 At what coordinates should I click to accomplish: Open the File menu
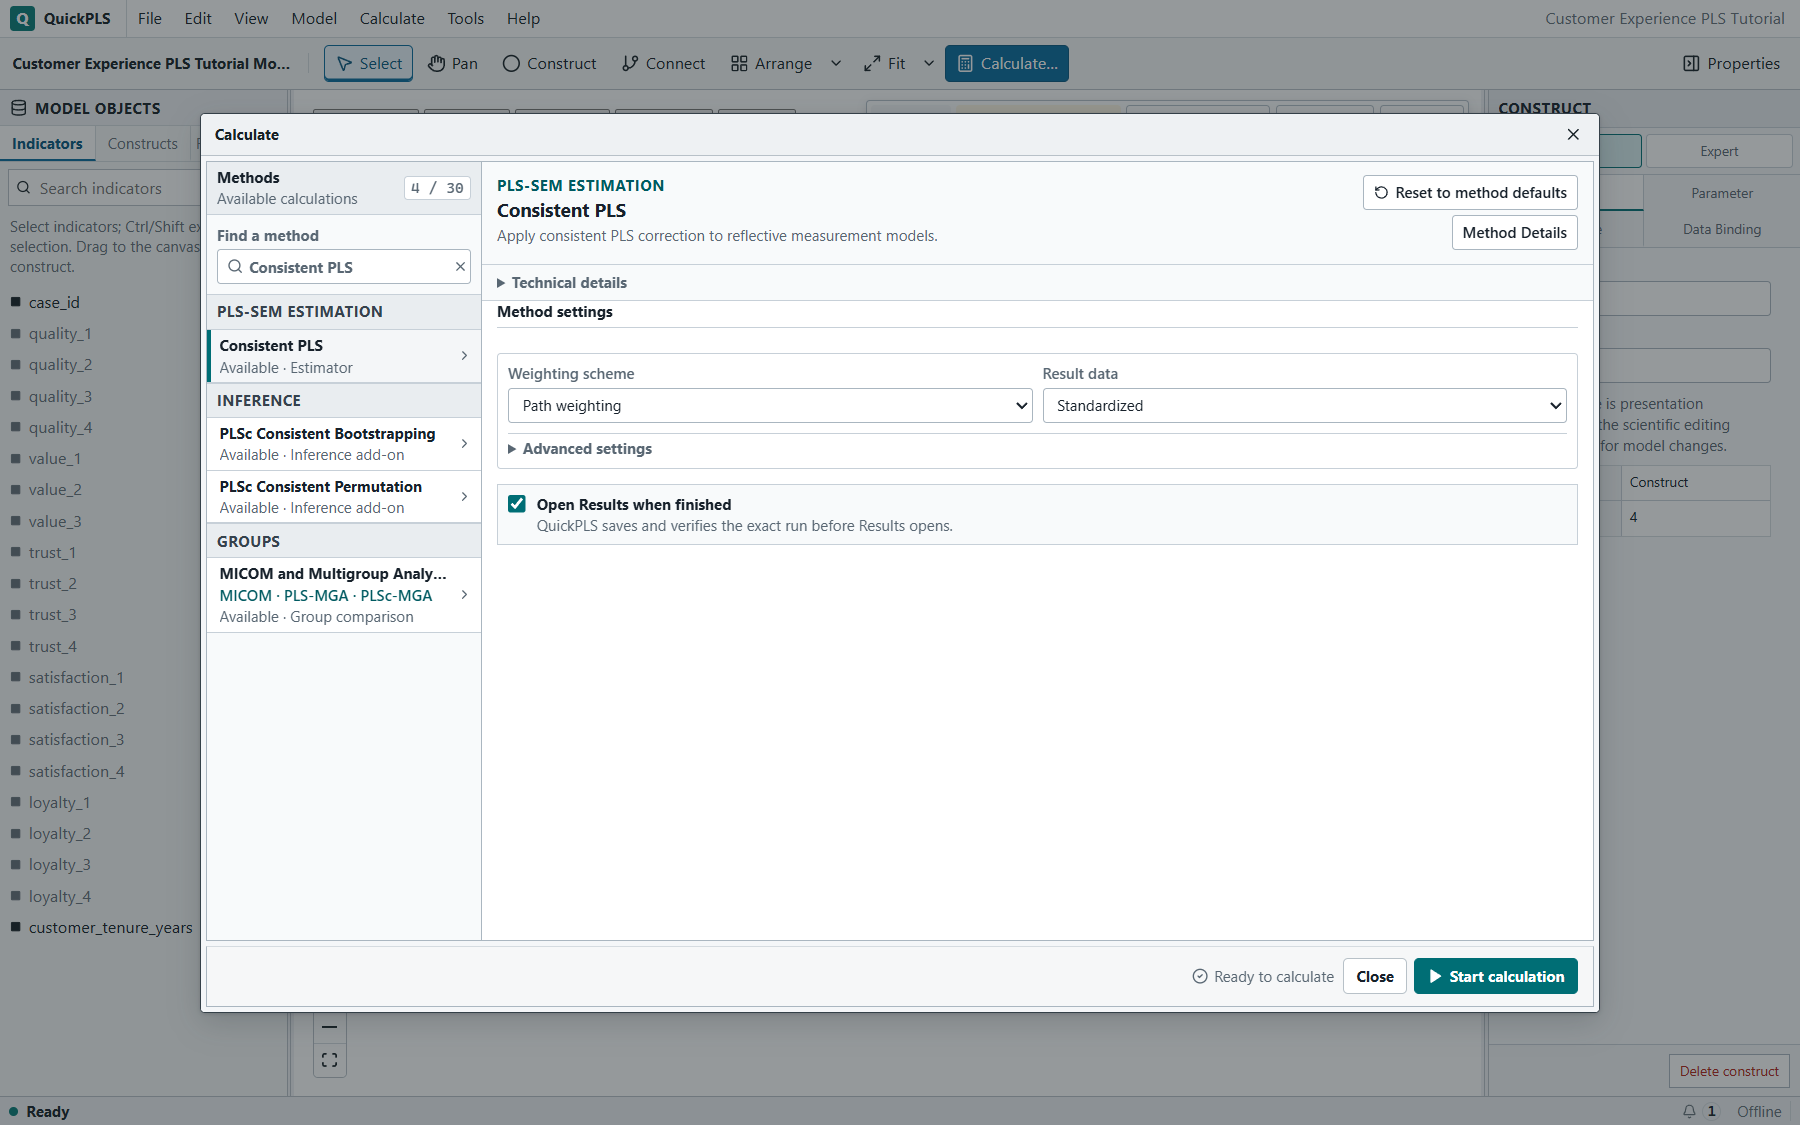click(x=150, y=18)
